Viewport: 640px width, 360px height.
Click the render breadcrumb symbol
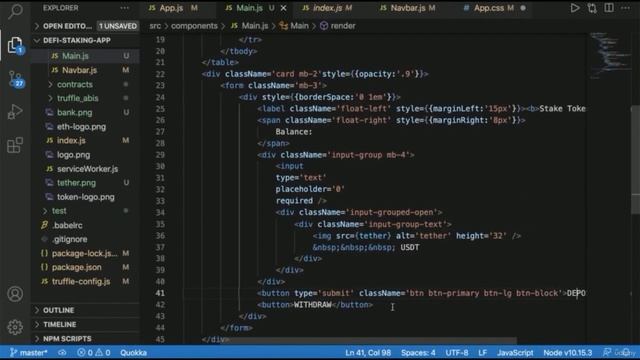click(x=338, y=26)
